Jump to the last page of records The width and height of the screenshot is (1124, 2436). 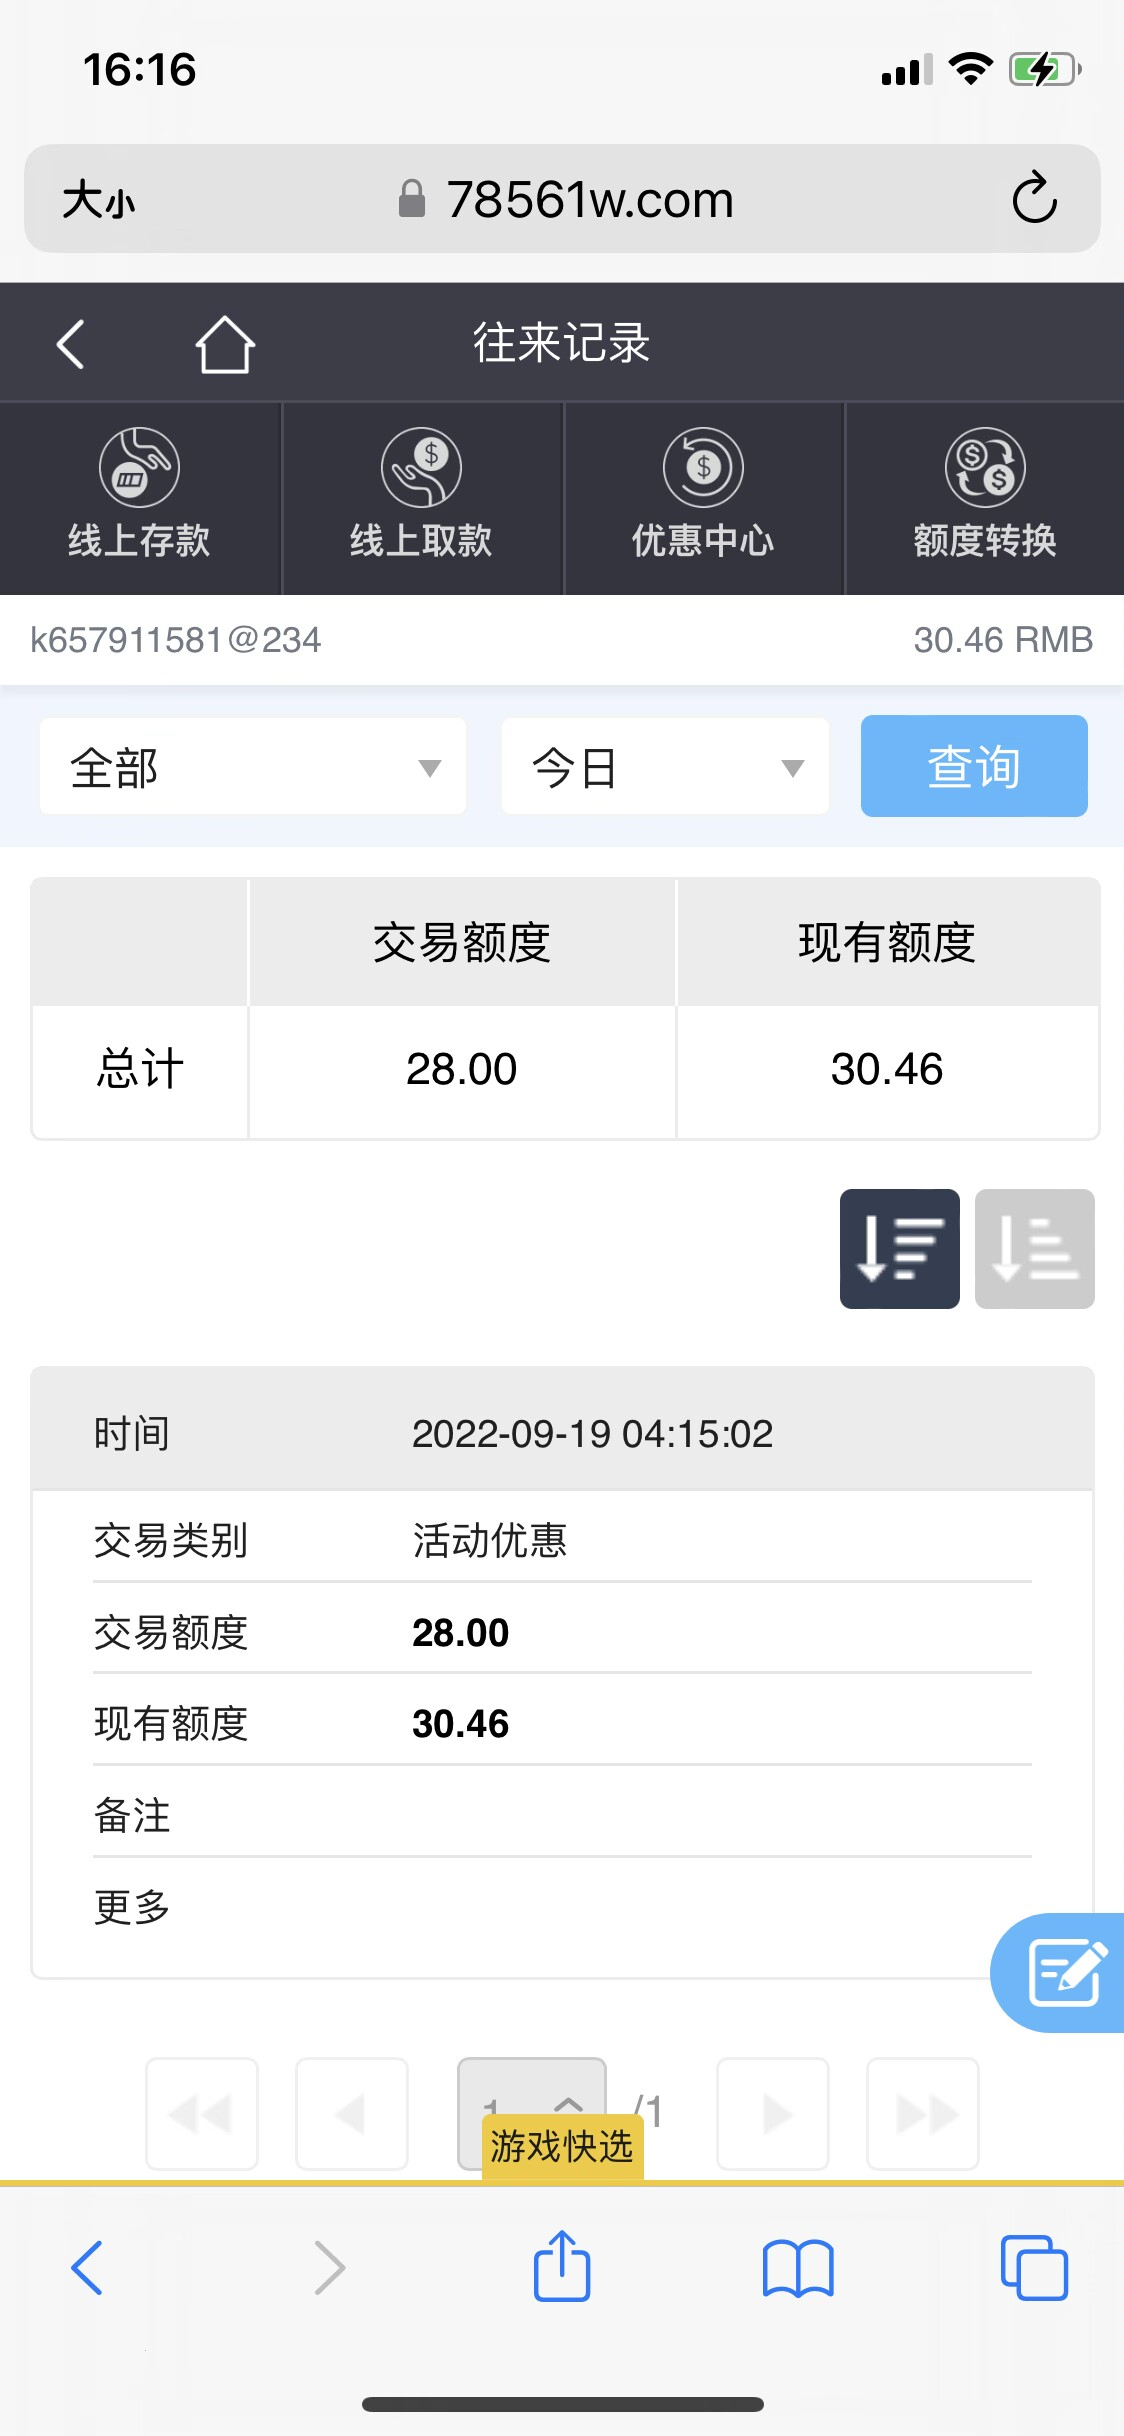click(922, 2113)
